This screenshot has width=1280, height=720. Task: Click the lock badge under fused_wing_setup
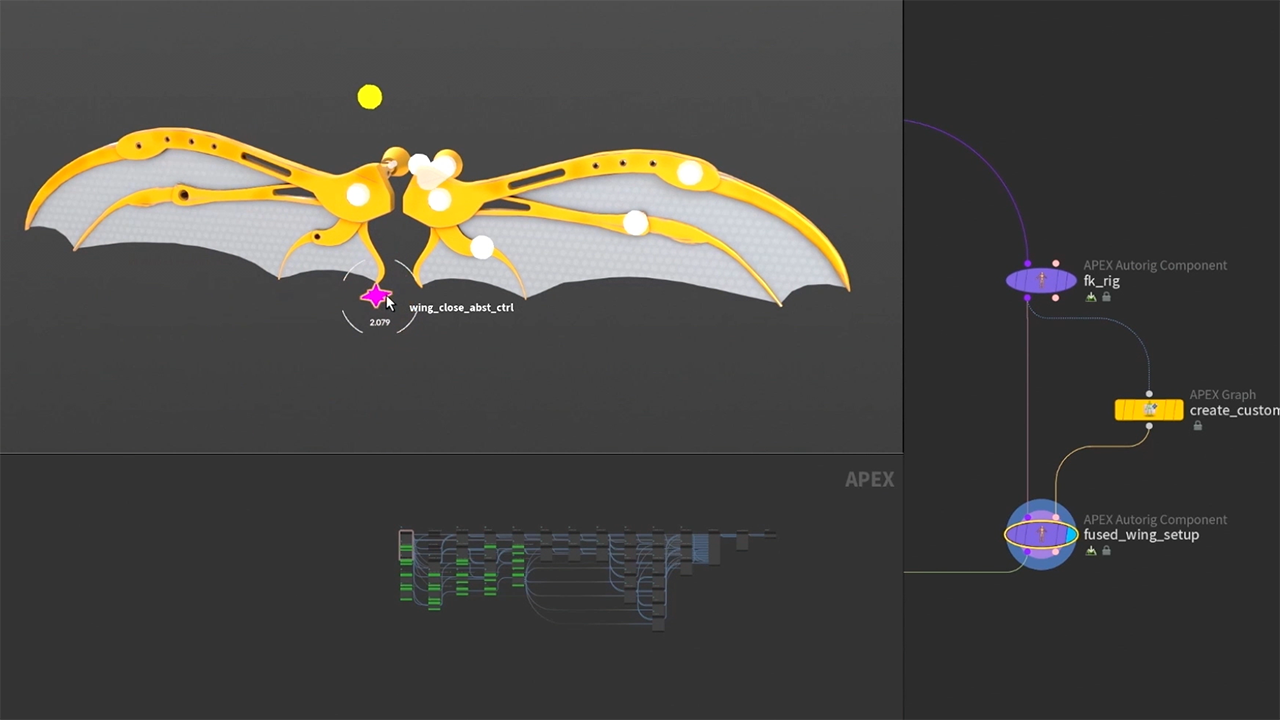(x=1106, y=551)
